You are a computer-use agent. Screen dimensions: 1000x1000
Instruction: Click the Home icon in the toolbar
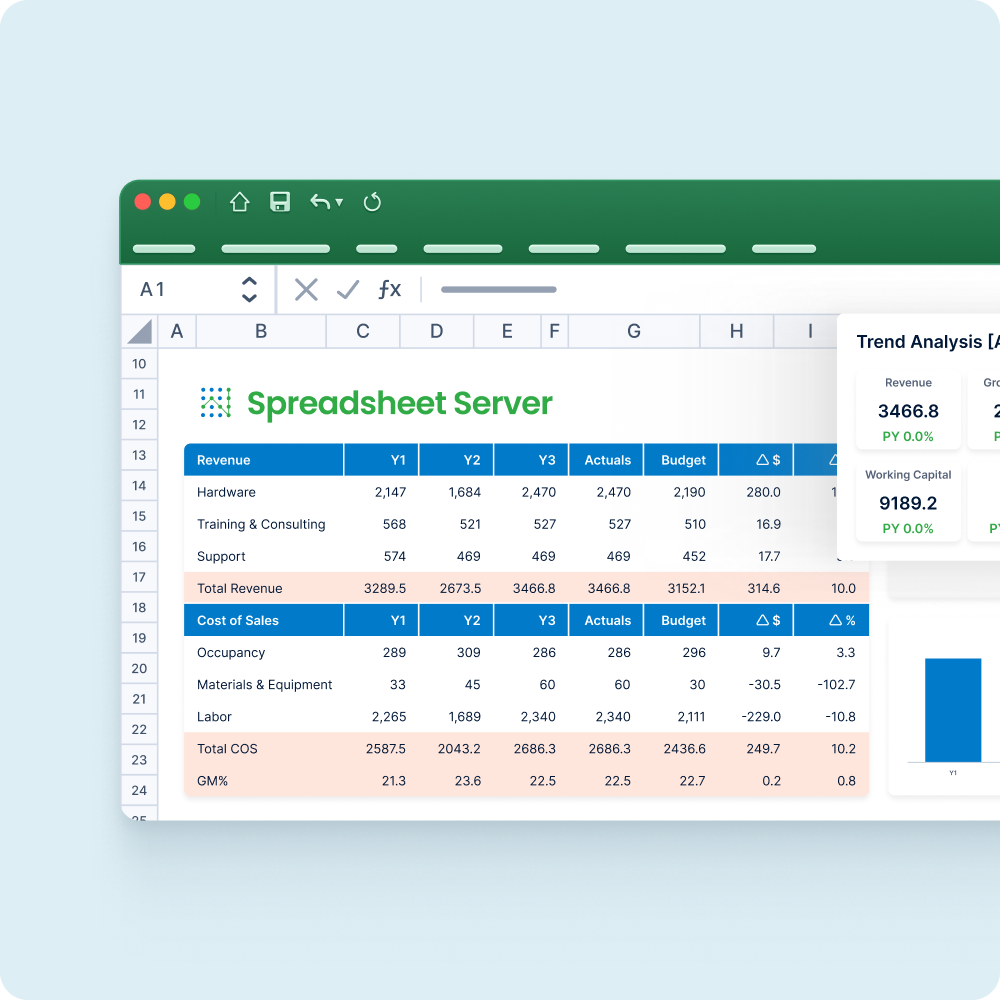tap(239, 201)
